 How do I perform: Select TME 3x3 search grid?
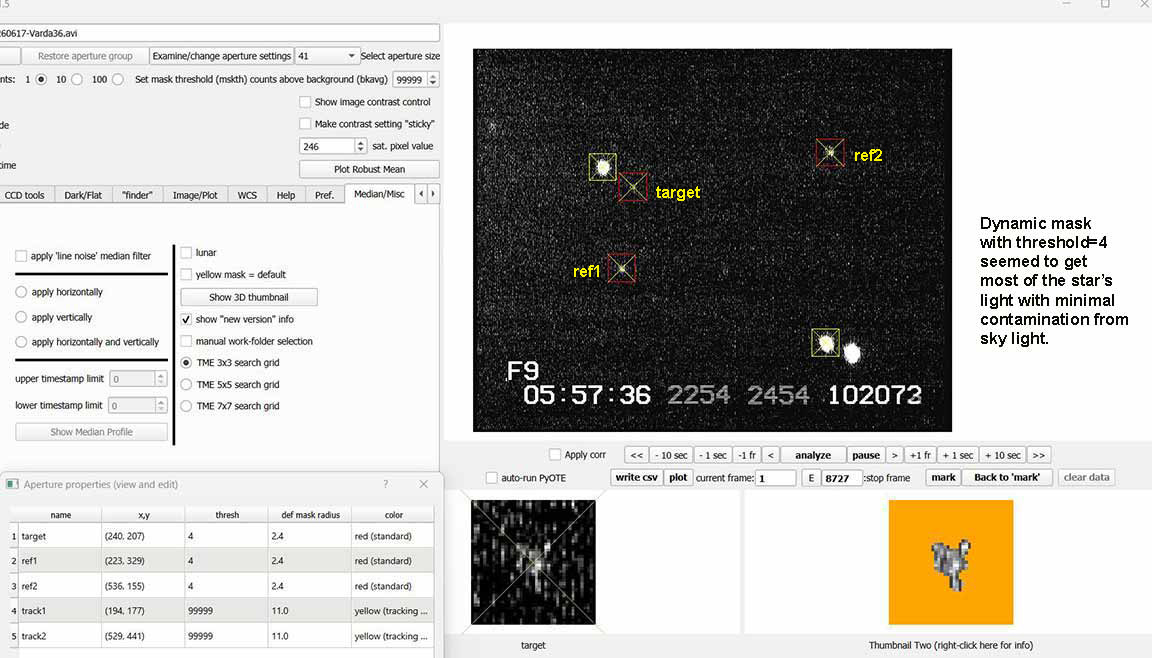pyautogui.click(x=187, y=363)
